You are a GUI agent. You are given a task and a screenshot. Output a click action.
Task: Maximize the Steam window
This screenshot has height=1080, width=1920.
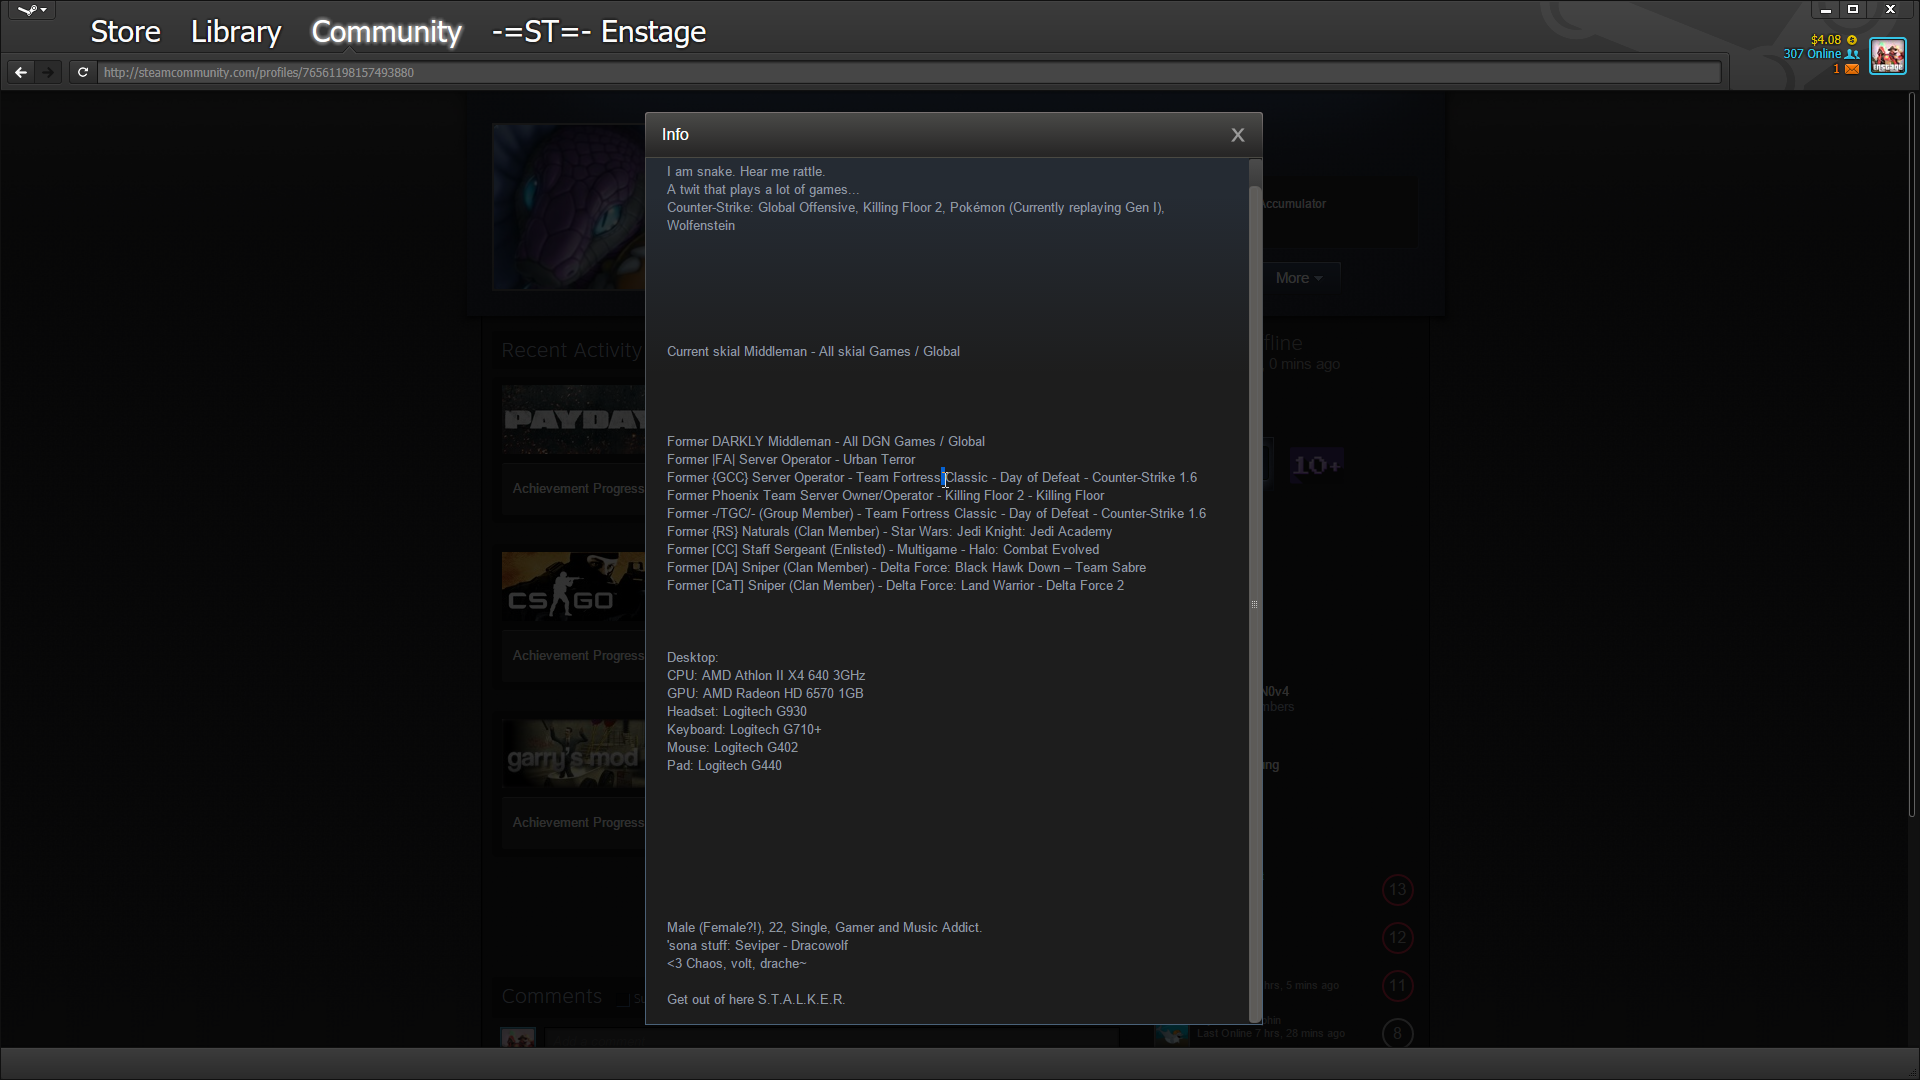tap(1853, 9)
